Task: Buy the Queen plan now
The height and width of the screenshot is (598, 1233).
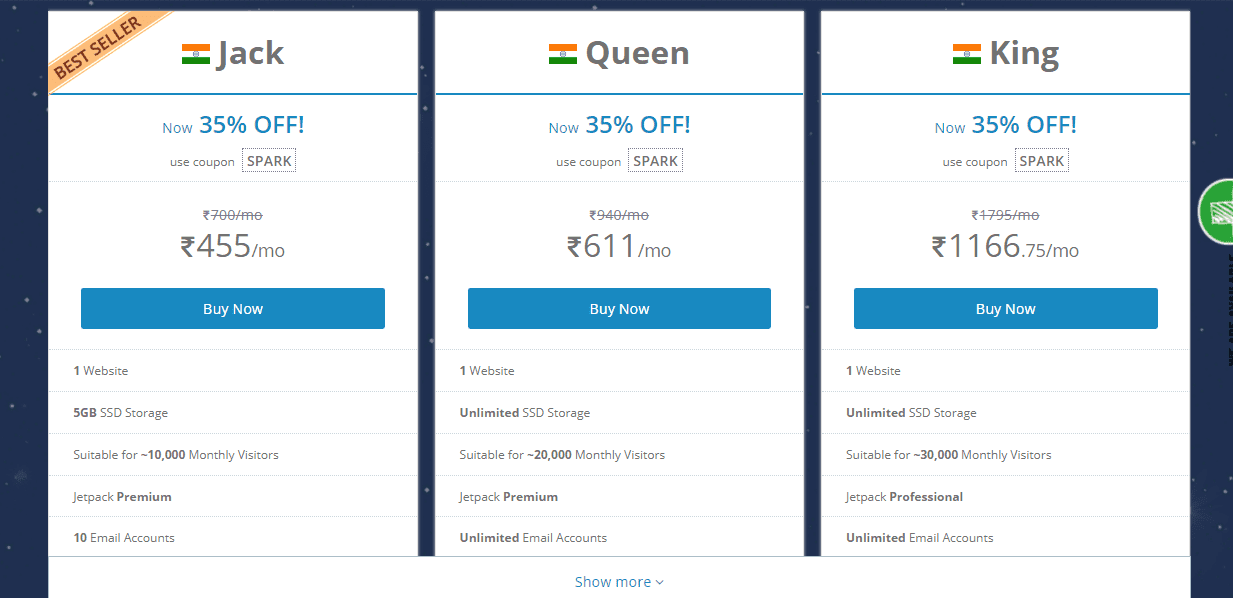Action: [x=619, y=308]
